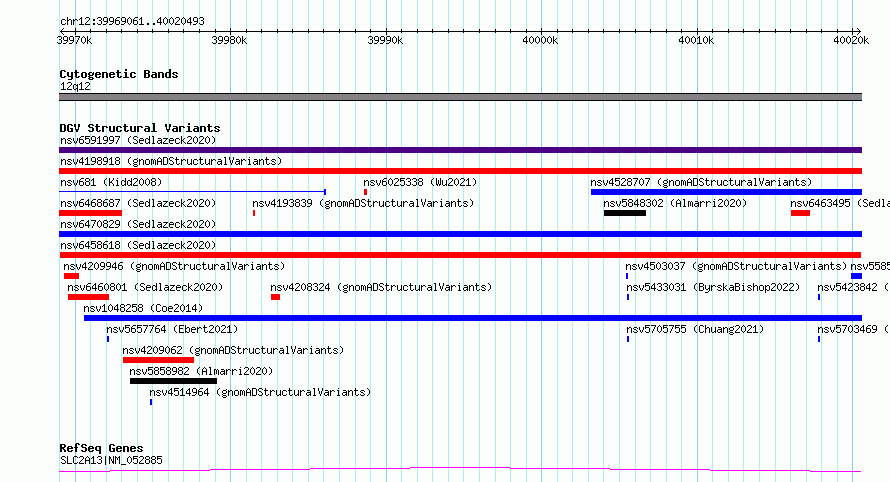Click nsv6468687 (Sedlazeck2020) label
Image resolution: width=890 pixels, height=482 pixels.
pyautogui.click(x=138, y=203)
